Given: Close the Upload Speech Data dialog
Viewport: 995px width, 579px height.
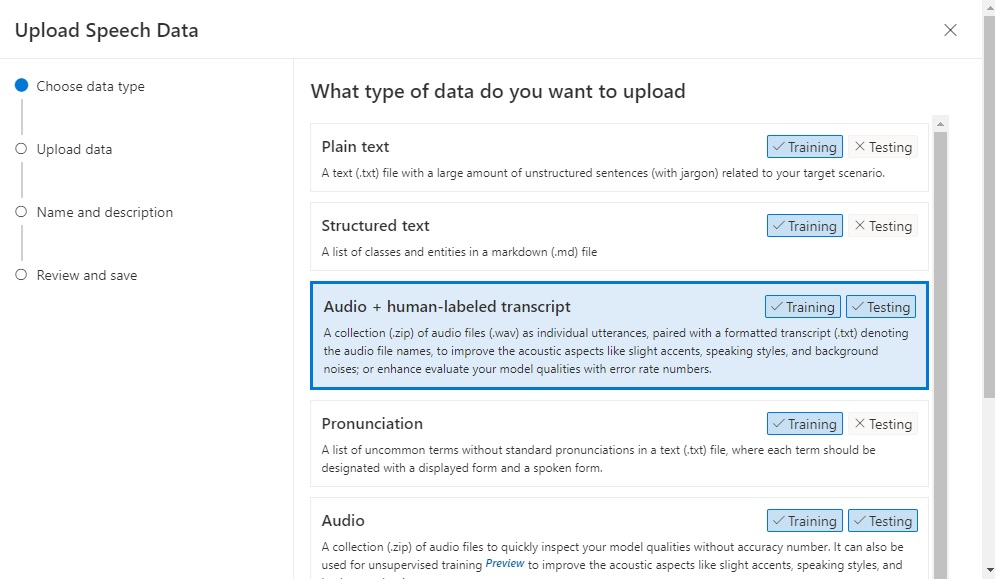Looking at the screenshot, I should point(950,30).
